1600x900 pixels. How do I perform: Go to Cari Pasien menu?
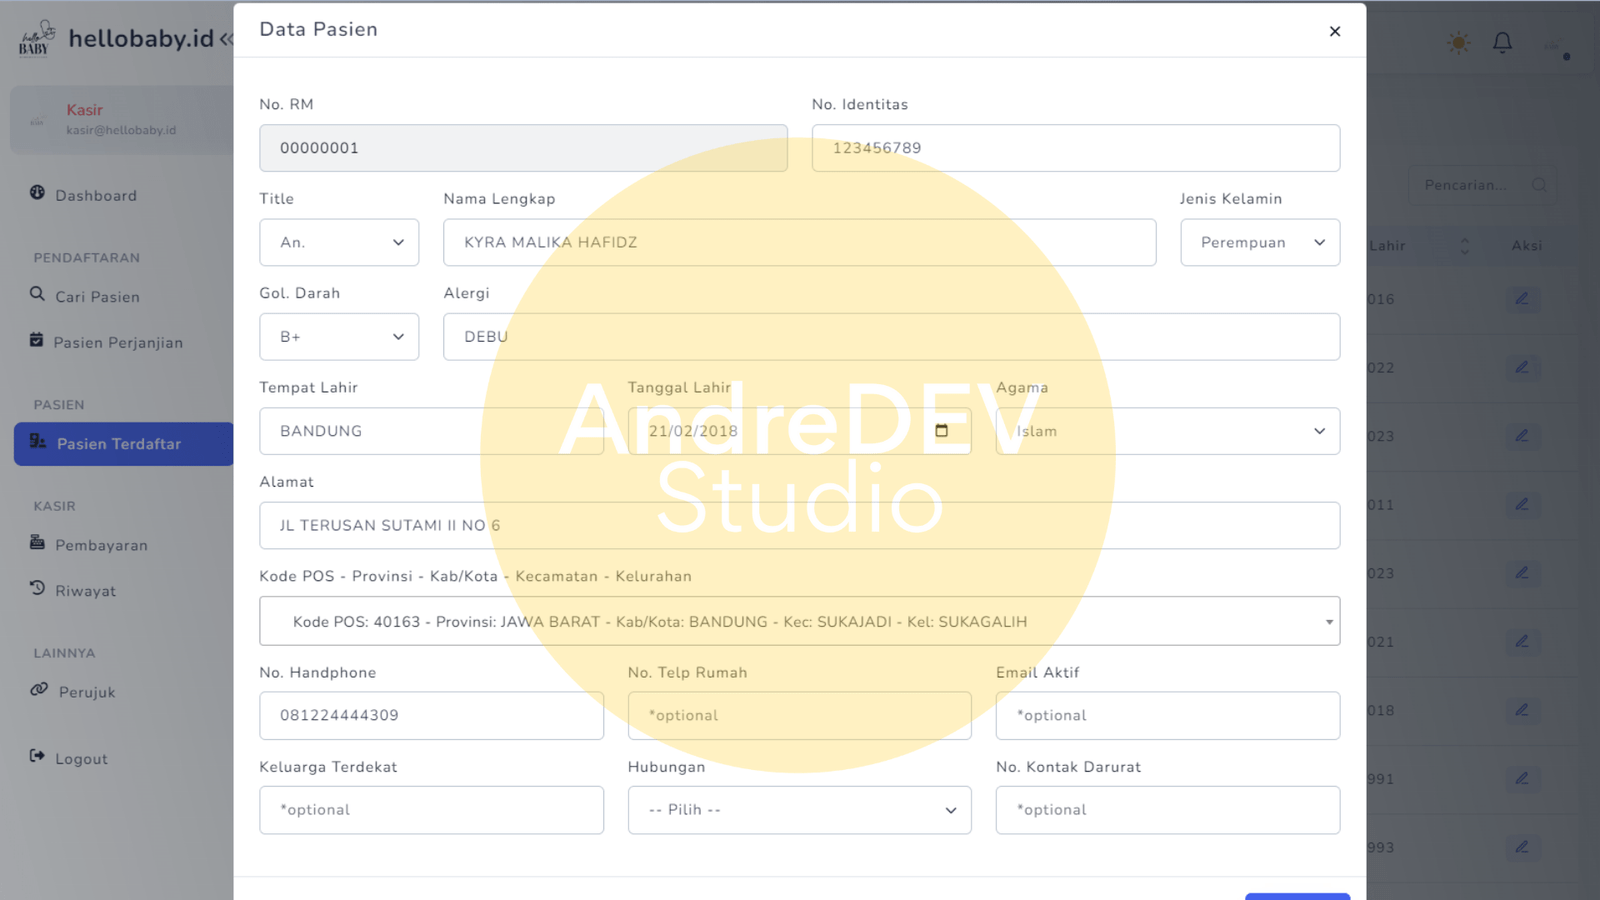(97, 297)
